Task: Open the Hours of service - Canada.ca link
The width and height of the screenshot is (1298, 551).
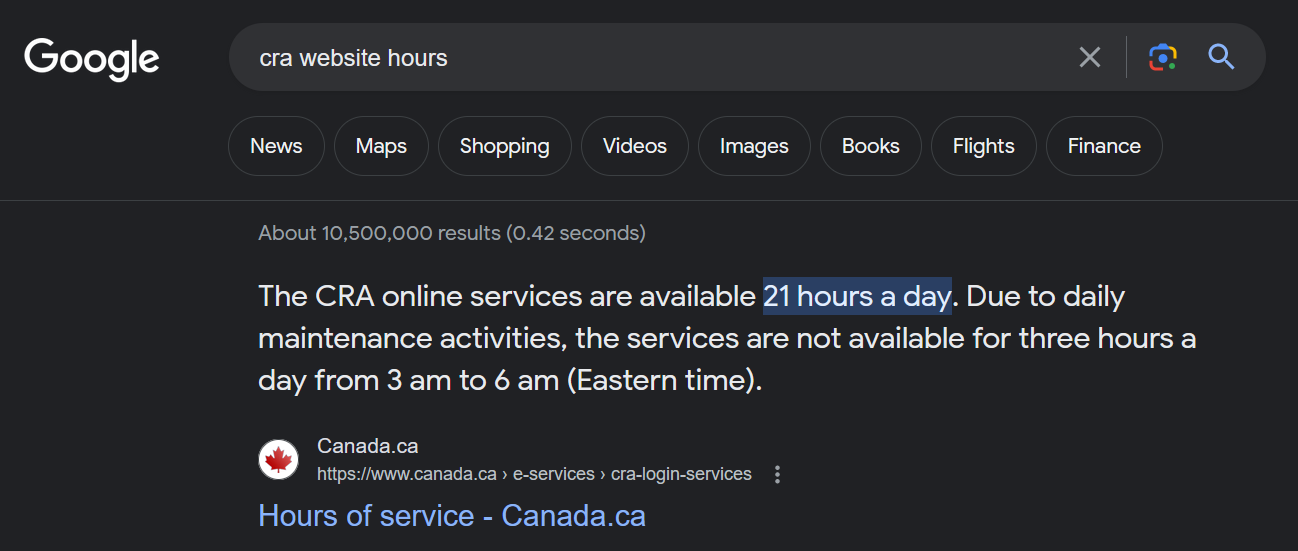Action: coord(452,516)
